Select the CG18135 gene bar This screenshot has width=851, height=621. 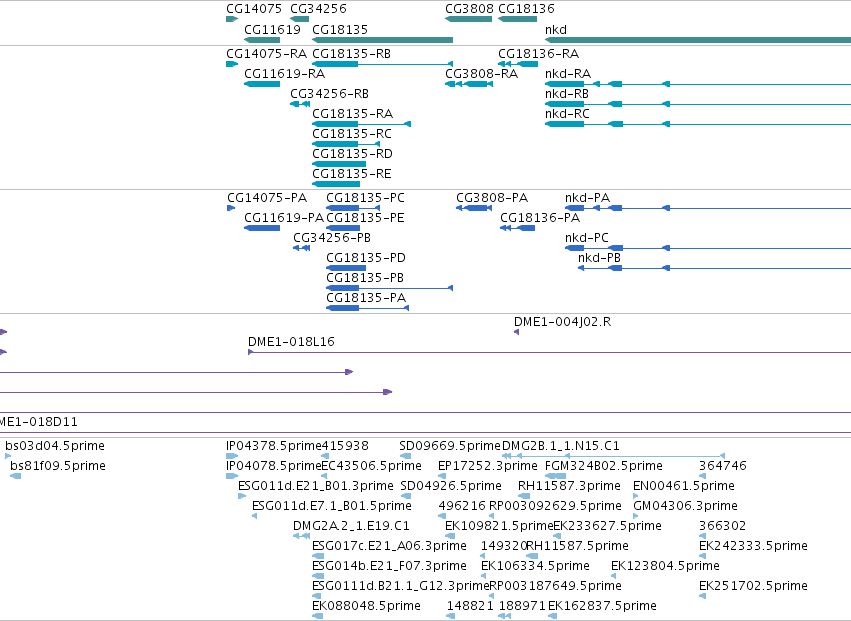point(382,40)
